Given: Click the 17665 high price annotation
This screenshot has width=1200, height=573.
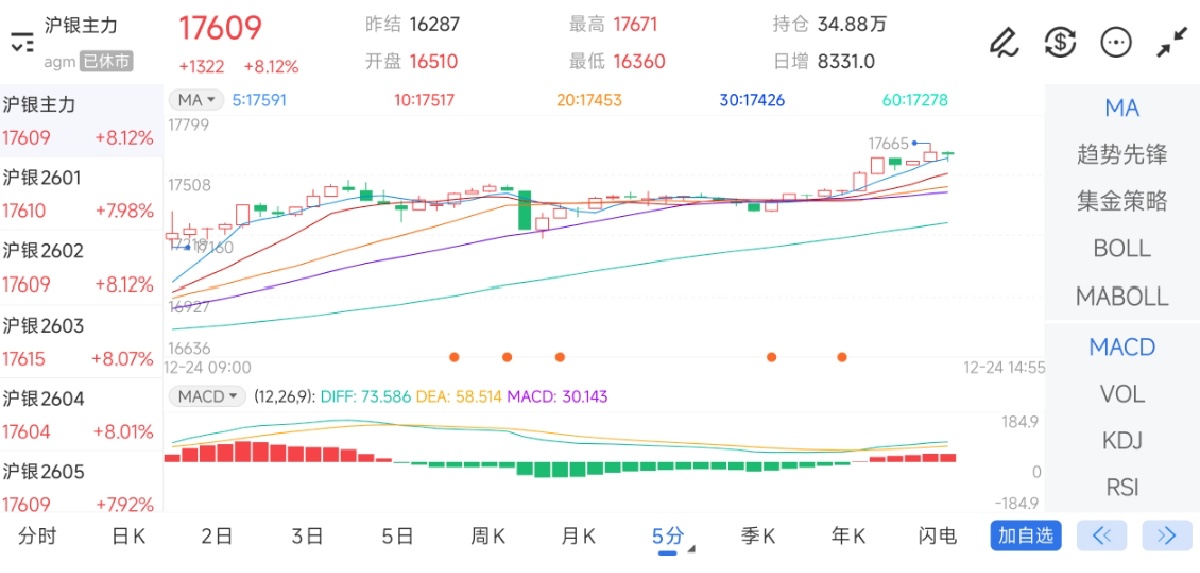Looking at the screenshot, I should point(889,143).
